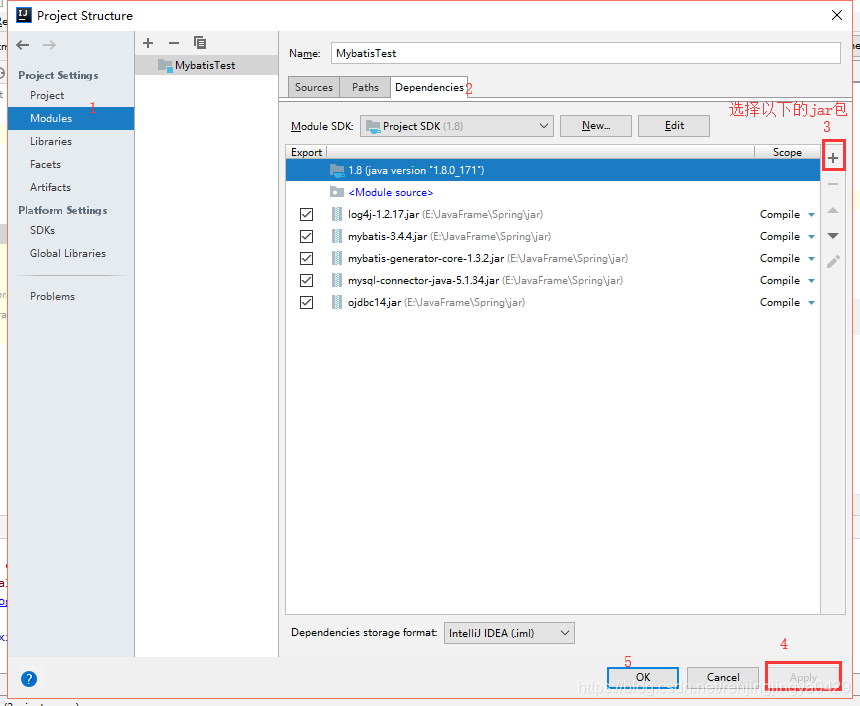Open scope dropdown for mybatis-generator-core jar
This screenshot has height=706, width=860.
811,259
